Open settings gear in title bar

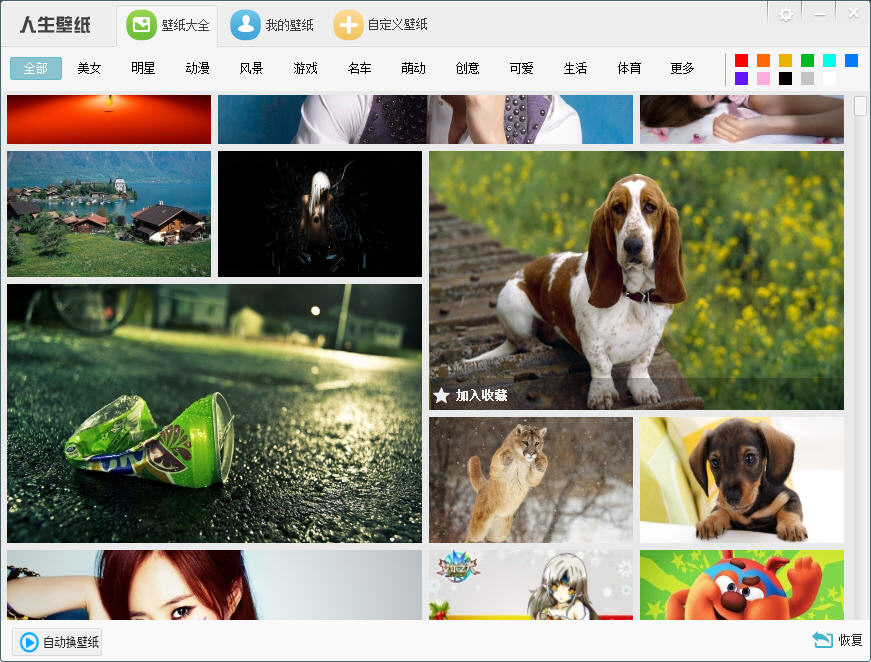(786, 14)
